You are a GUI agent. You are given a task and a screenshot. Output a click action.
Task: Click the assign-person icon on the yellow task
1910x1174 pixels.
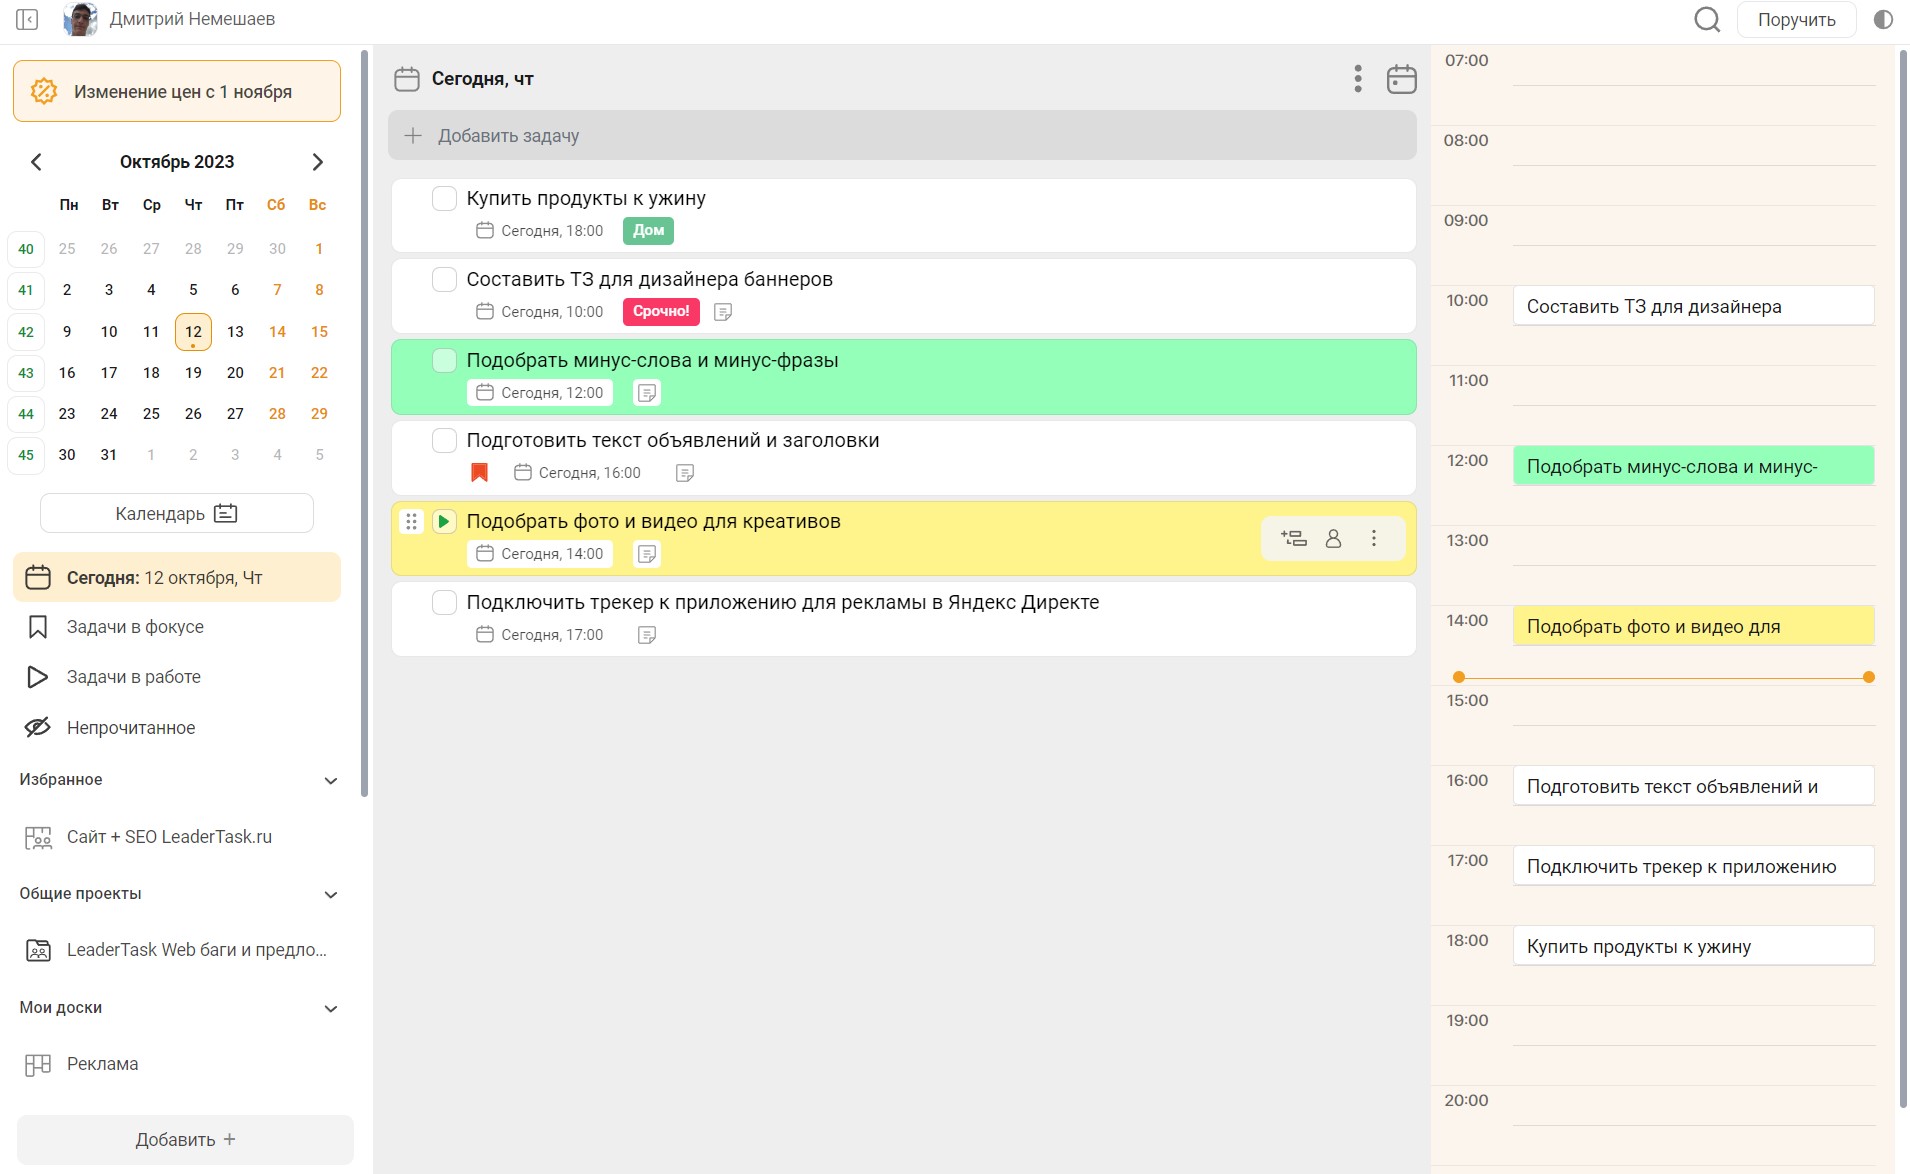1333,539
